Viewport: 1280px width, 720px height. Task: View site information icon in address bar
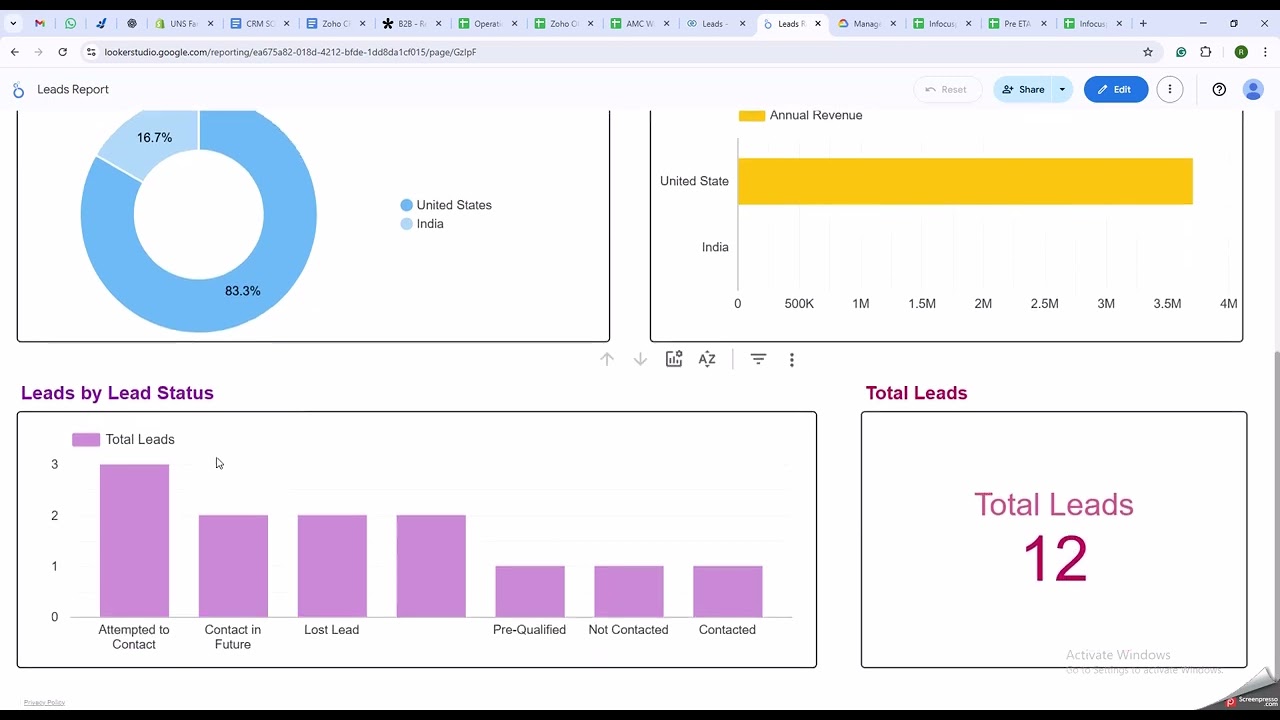tap(91, 52)
